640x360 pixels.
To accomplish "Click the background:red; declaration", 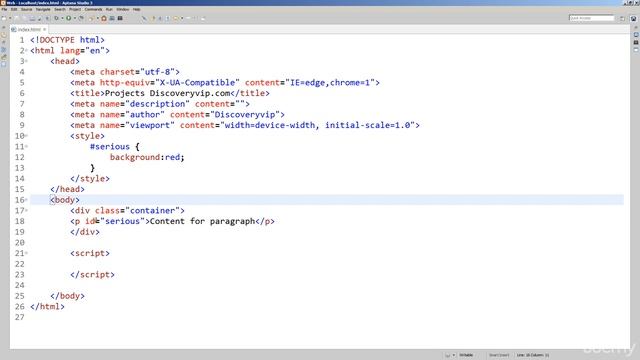I will point(147,157).
